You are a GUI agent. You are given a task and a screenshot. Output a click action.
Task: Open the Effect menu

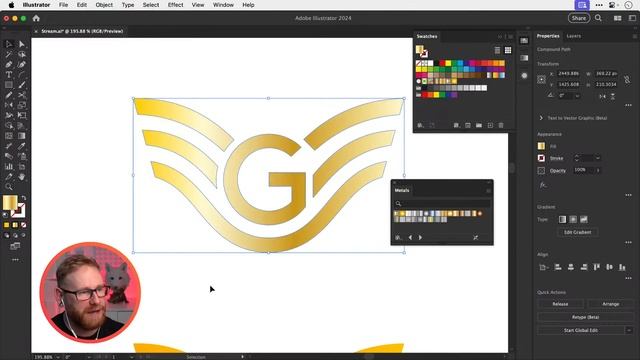point(176,5)
